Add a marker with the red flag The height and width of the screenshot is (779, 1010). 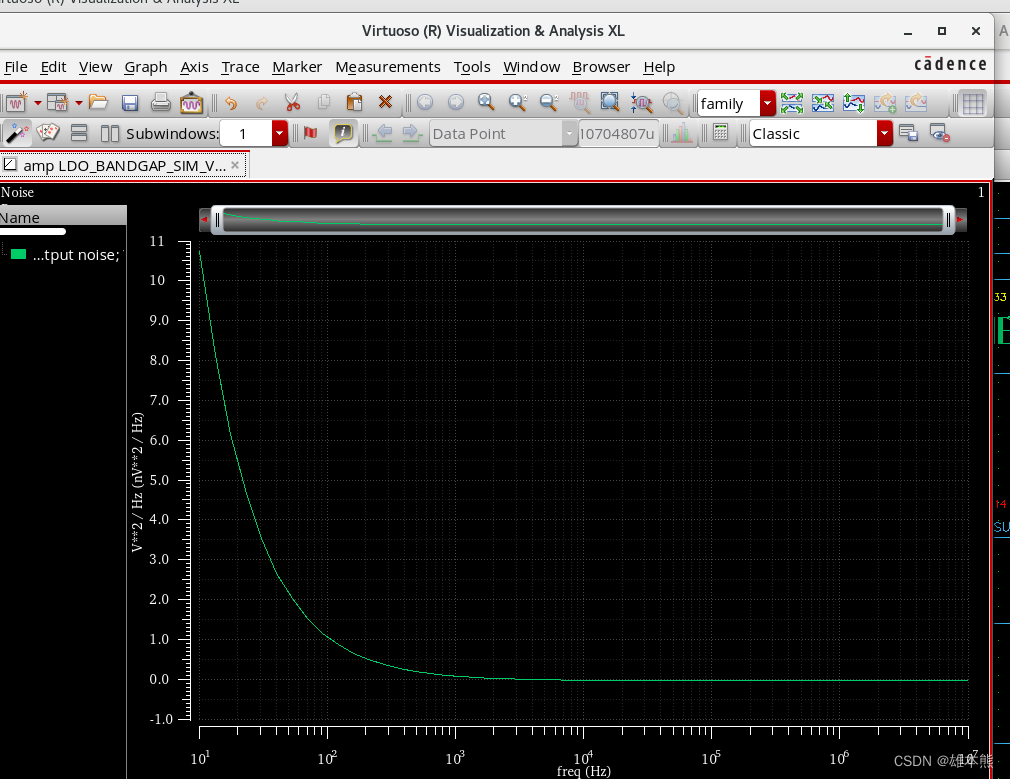(x=310, y=133)
